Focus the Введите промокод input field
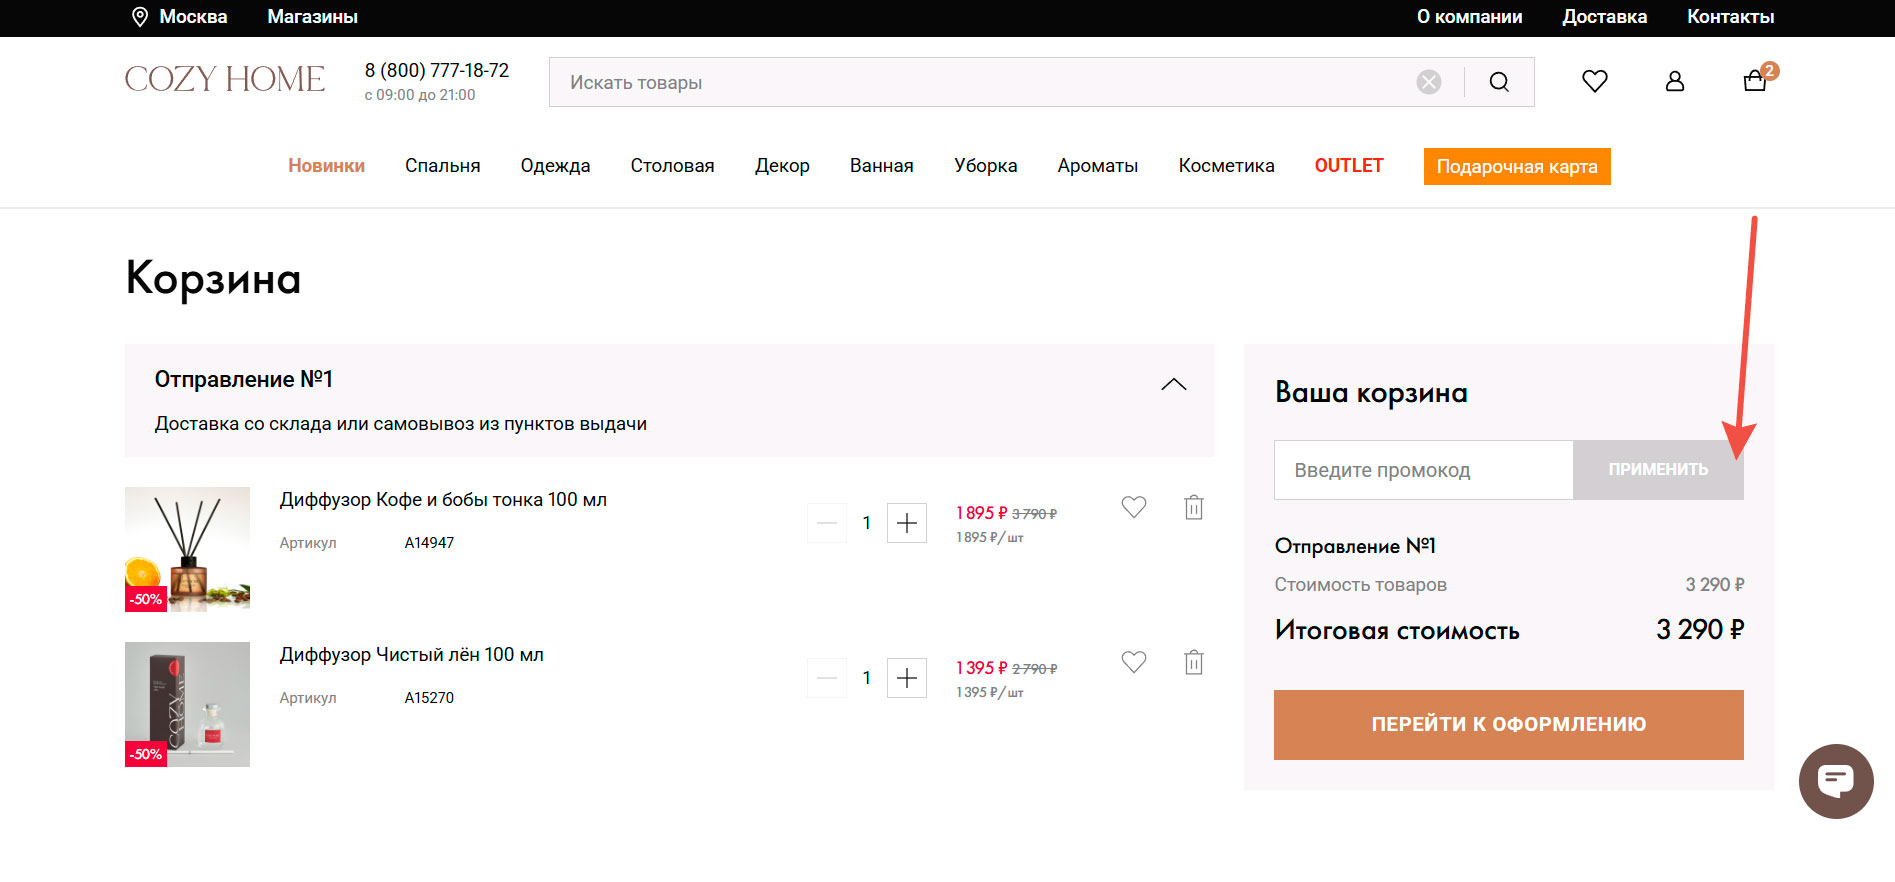 coord(1423,470)
